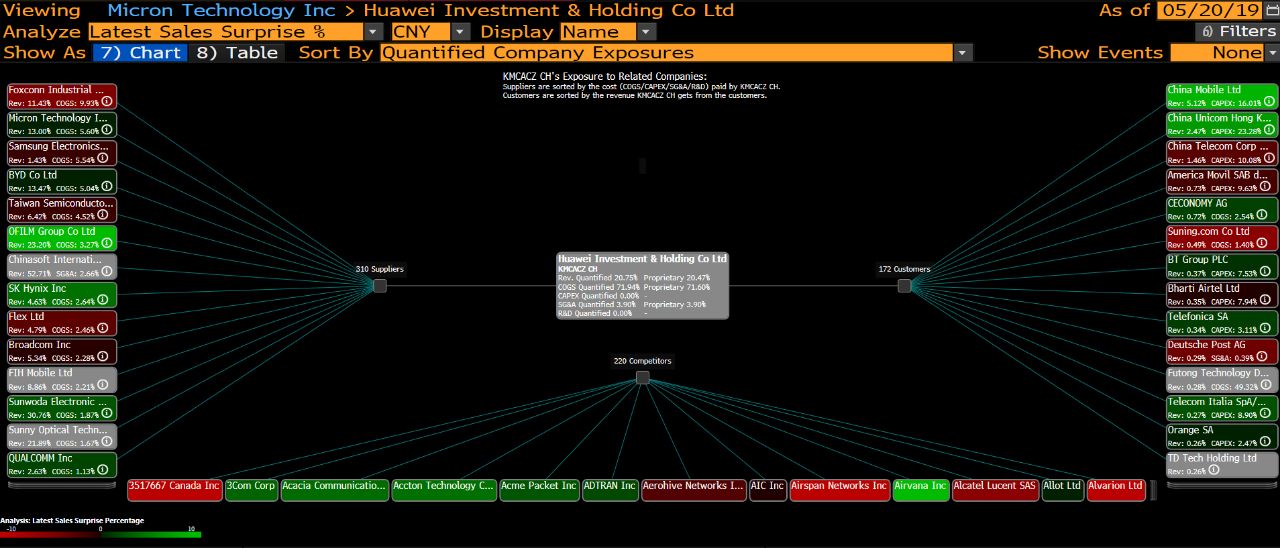The width and height of the screenshot is (1280, 548).
Task: Select Telecom Italia SpA customer card
Action: point(1221,408)
